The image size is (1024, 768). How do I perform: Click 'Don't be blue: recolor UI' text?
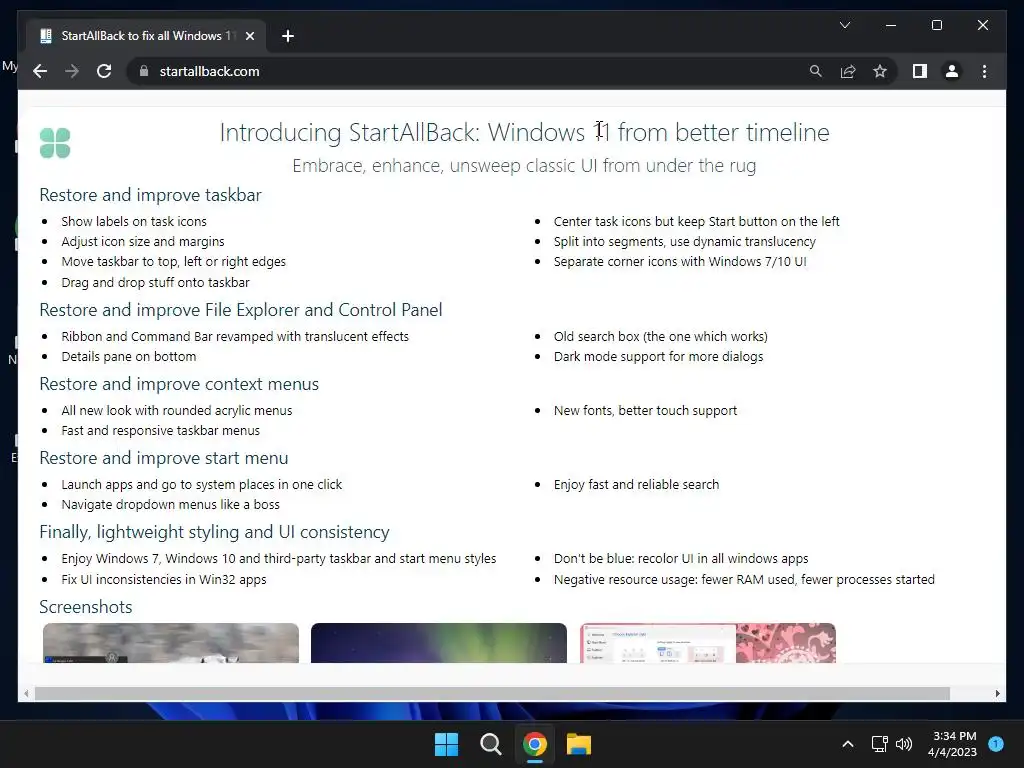coord(681,558)
